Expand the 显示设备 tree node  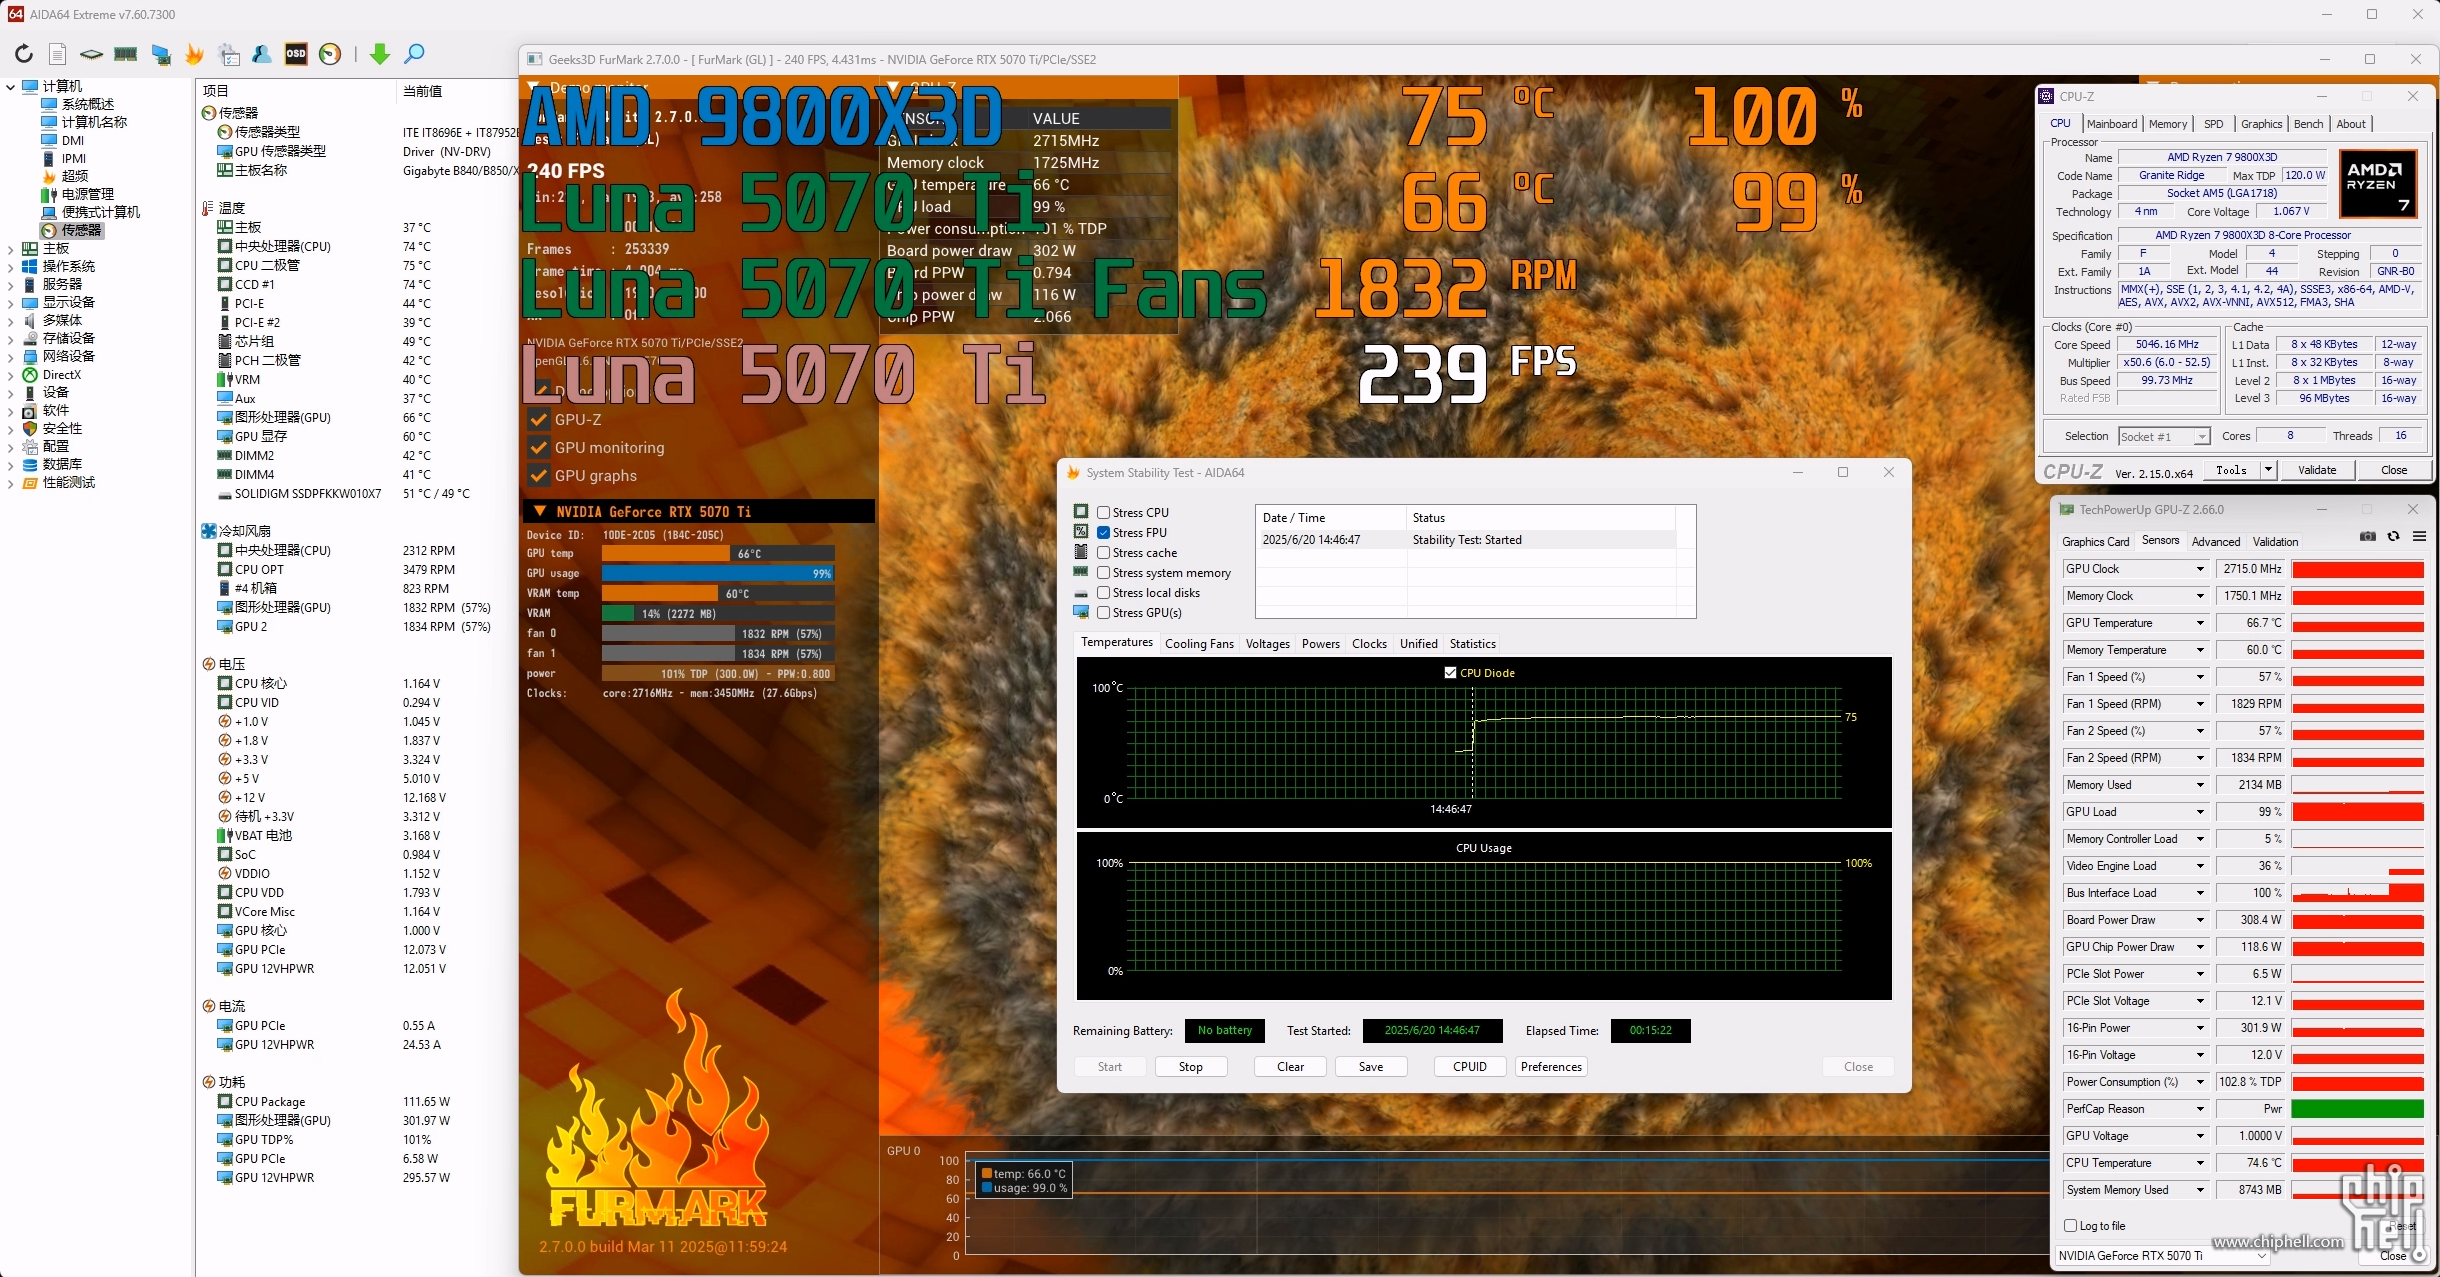[10, 303]
